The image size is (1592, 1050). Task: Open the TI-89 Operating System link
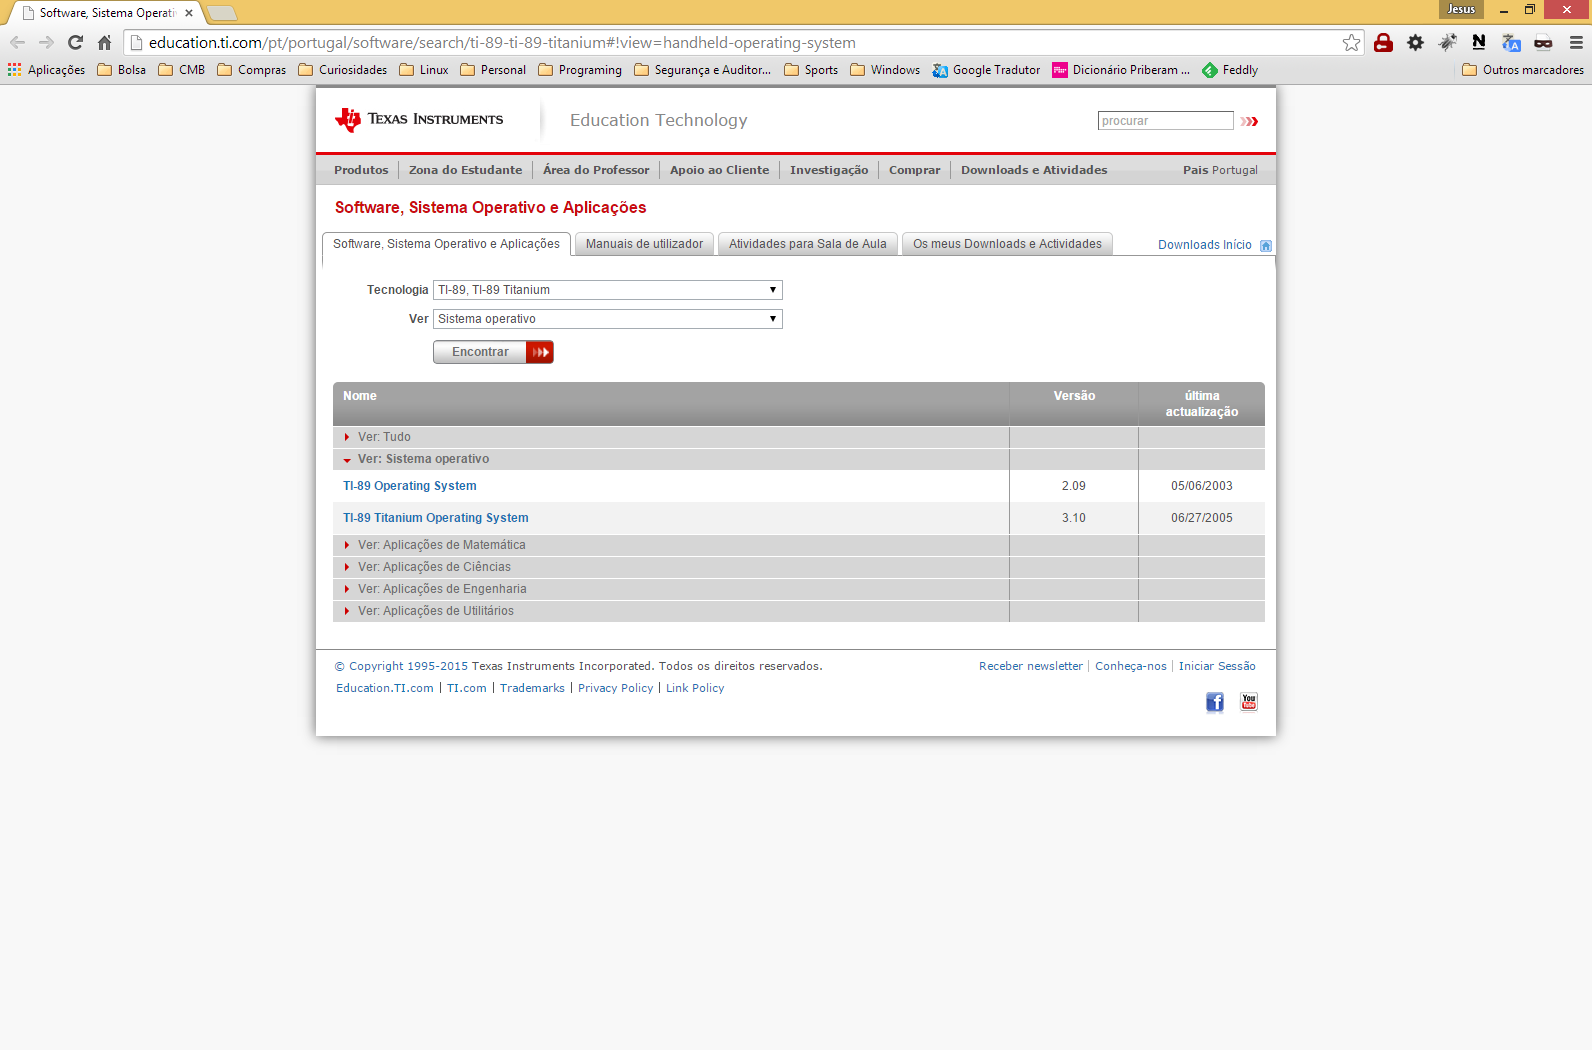point(410,486)
